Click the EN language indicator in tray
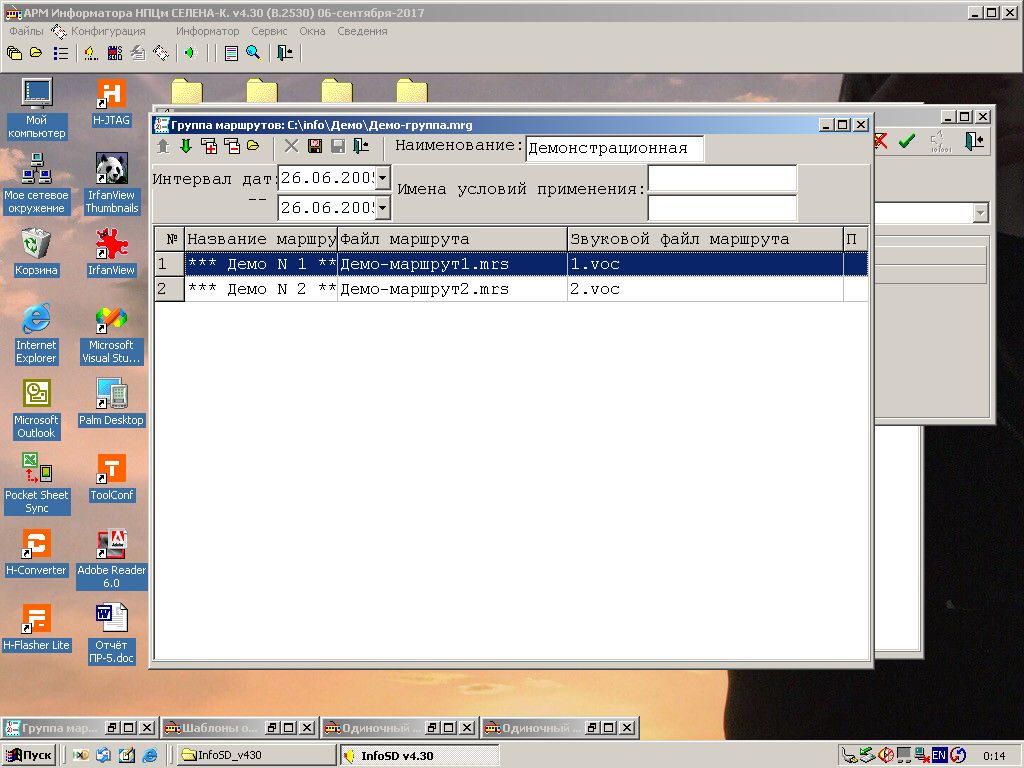Viewport: 1024px width, 768px height. click(x=939, y=756)
